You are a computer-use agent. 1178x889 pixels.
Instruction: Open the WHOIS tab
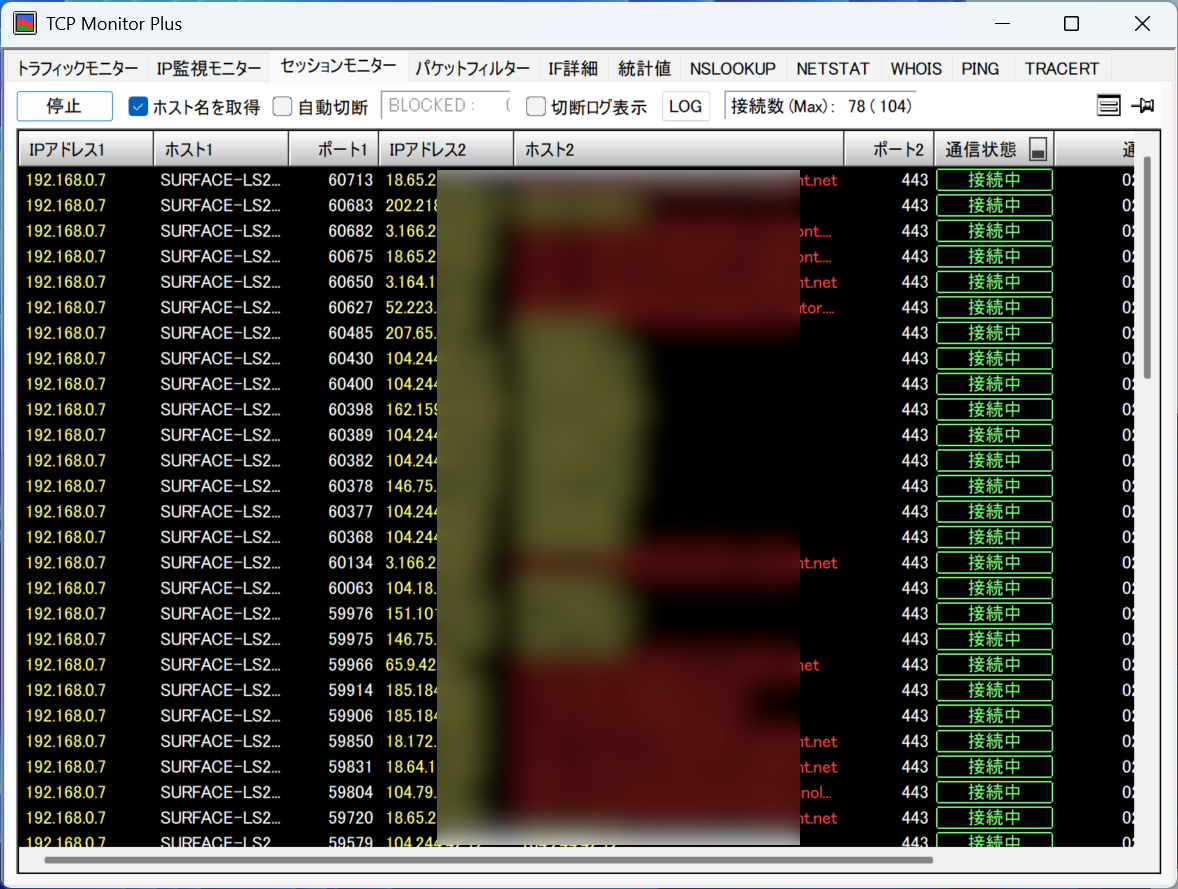916,68
